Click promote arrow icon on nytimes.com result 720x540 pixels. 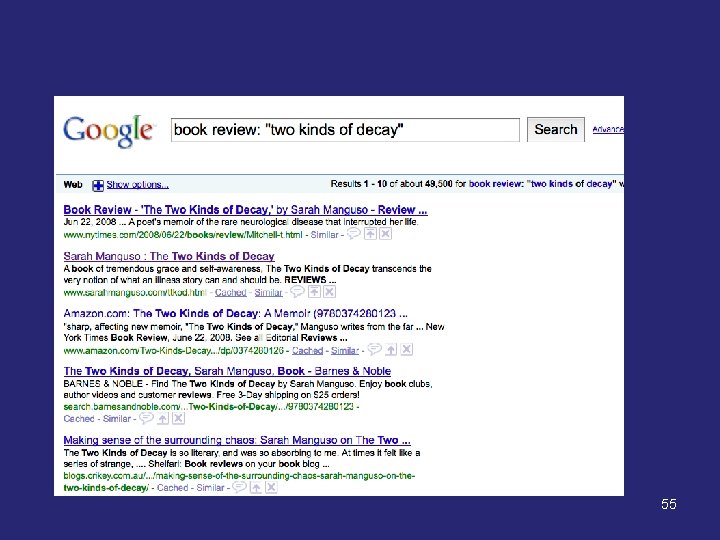(370, 234)
